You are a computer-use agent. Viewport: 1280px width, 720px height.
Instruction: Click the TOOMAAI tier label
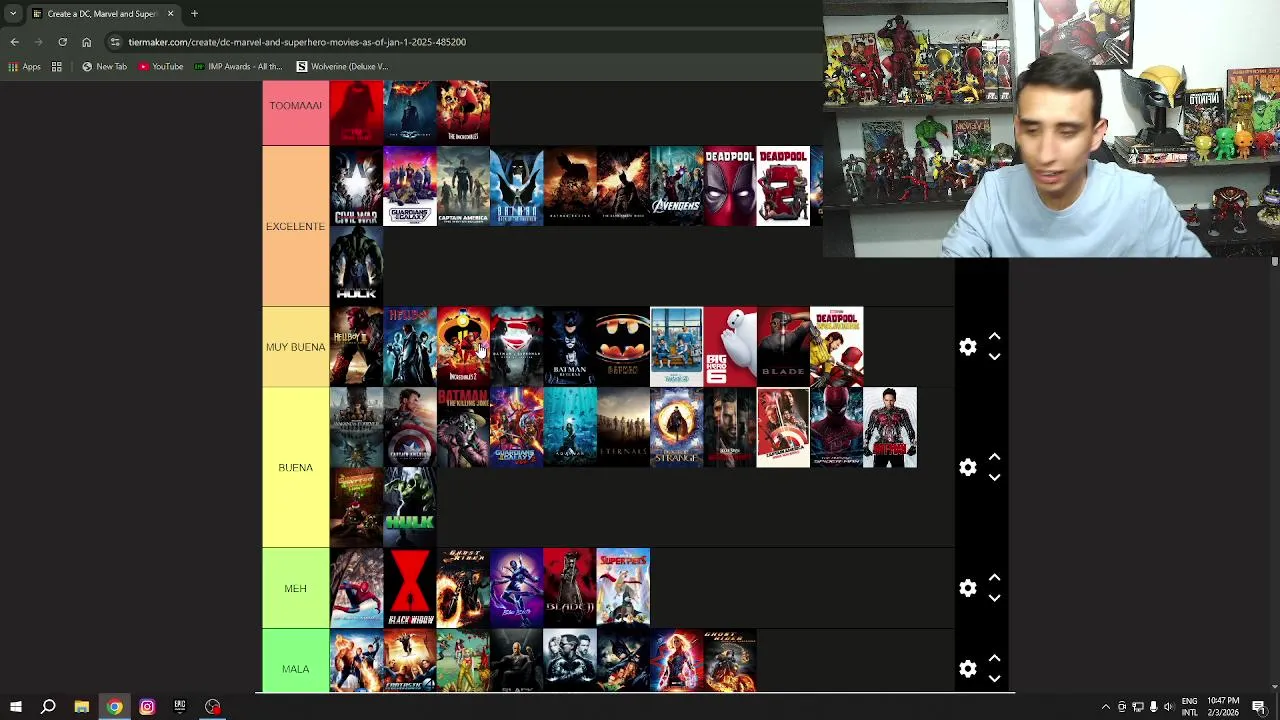[x=295, y=106]
